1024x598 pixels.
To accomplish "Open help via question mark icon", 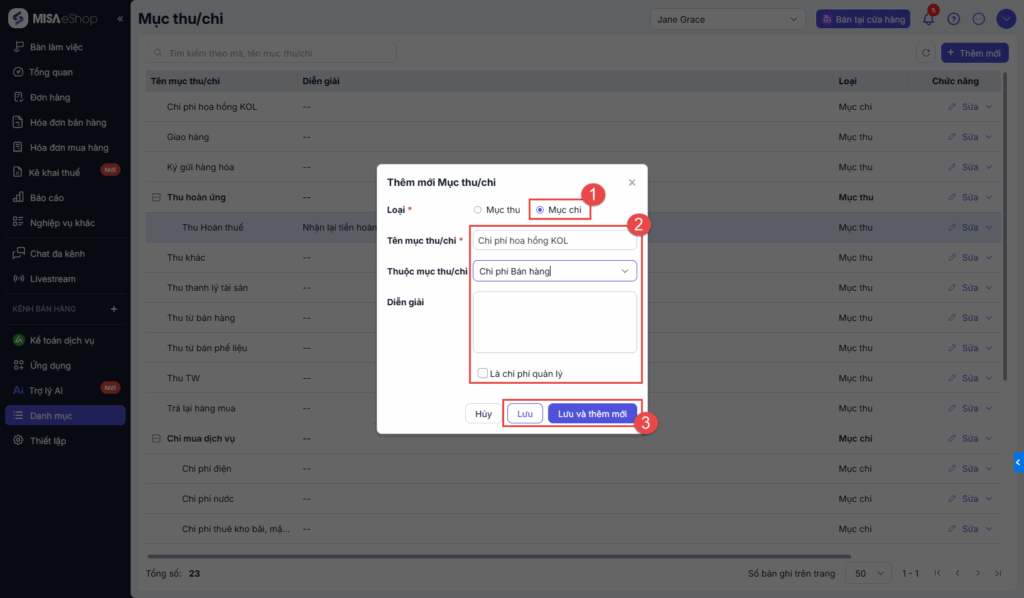I will pos(953,19).
